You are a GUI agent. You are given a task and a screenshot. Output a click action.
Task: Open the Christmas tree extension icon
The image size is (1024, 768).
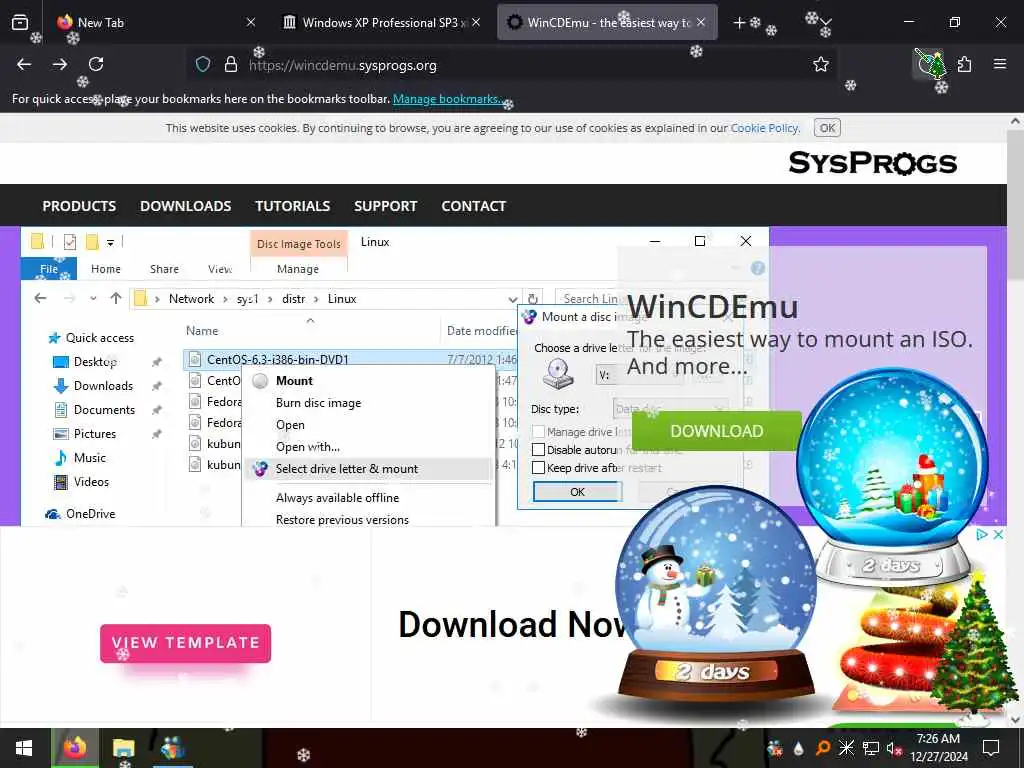point(929,64)
